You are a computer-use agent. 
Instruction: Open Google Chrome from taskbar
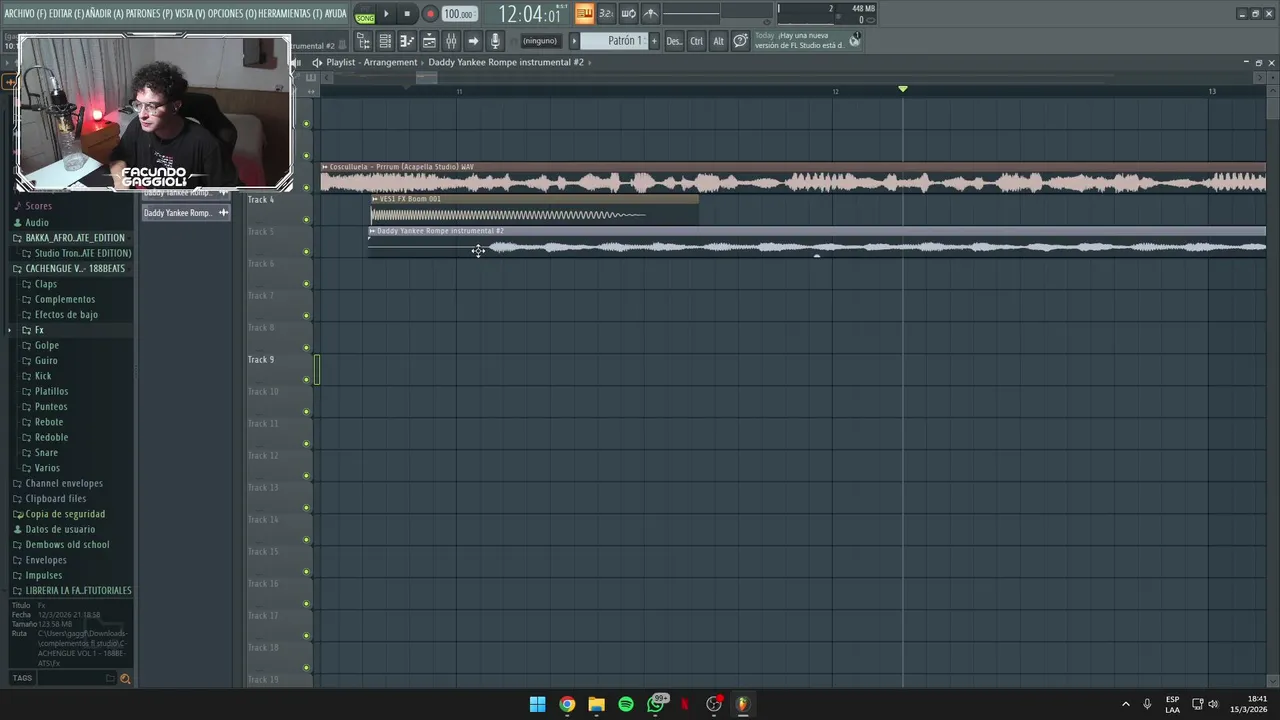[x=567, y=704]
